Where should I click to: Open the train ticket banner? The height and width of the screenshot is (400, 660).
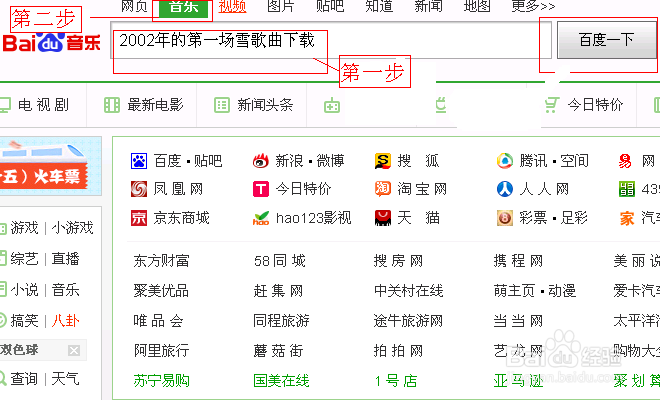pos(51,166)
